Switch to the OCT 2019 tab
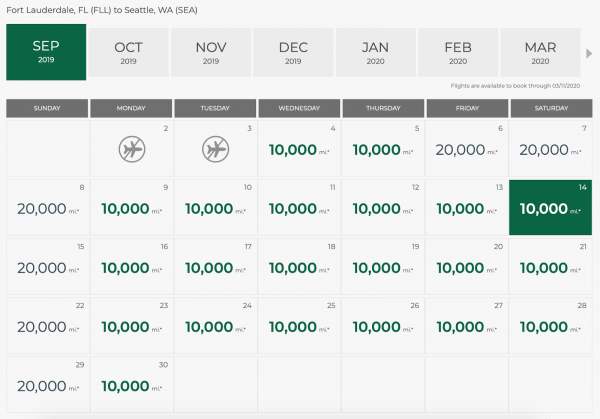The width and height of the screenshot is (600, 419). 128,53
